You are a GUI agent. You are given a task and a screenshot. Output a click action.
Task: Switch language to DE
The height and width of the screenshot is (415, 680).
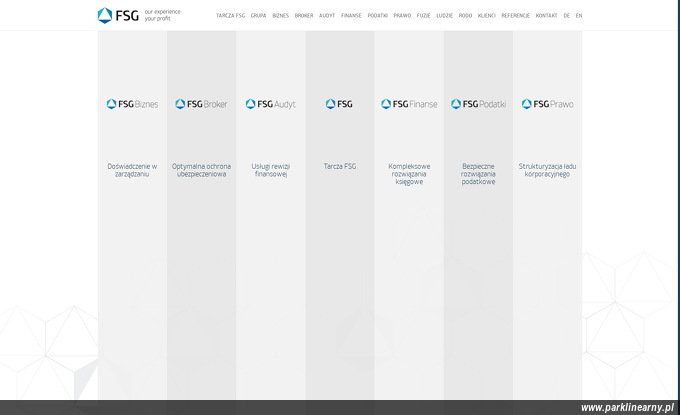(x=566, y=16)
